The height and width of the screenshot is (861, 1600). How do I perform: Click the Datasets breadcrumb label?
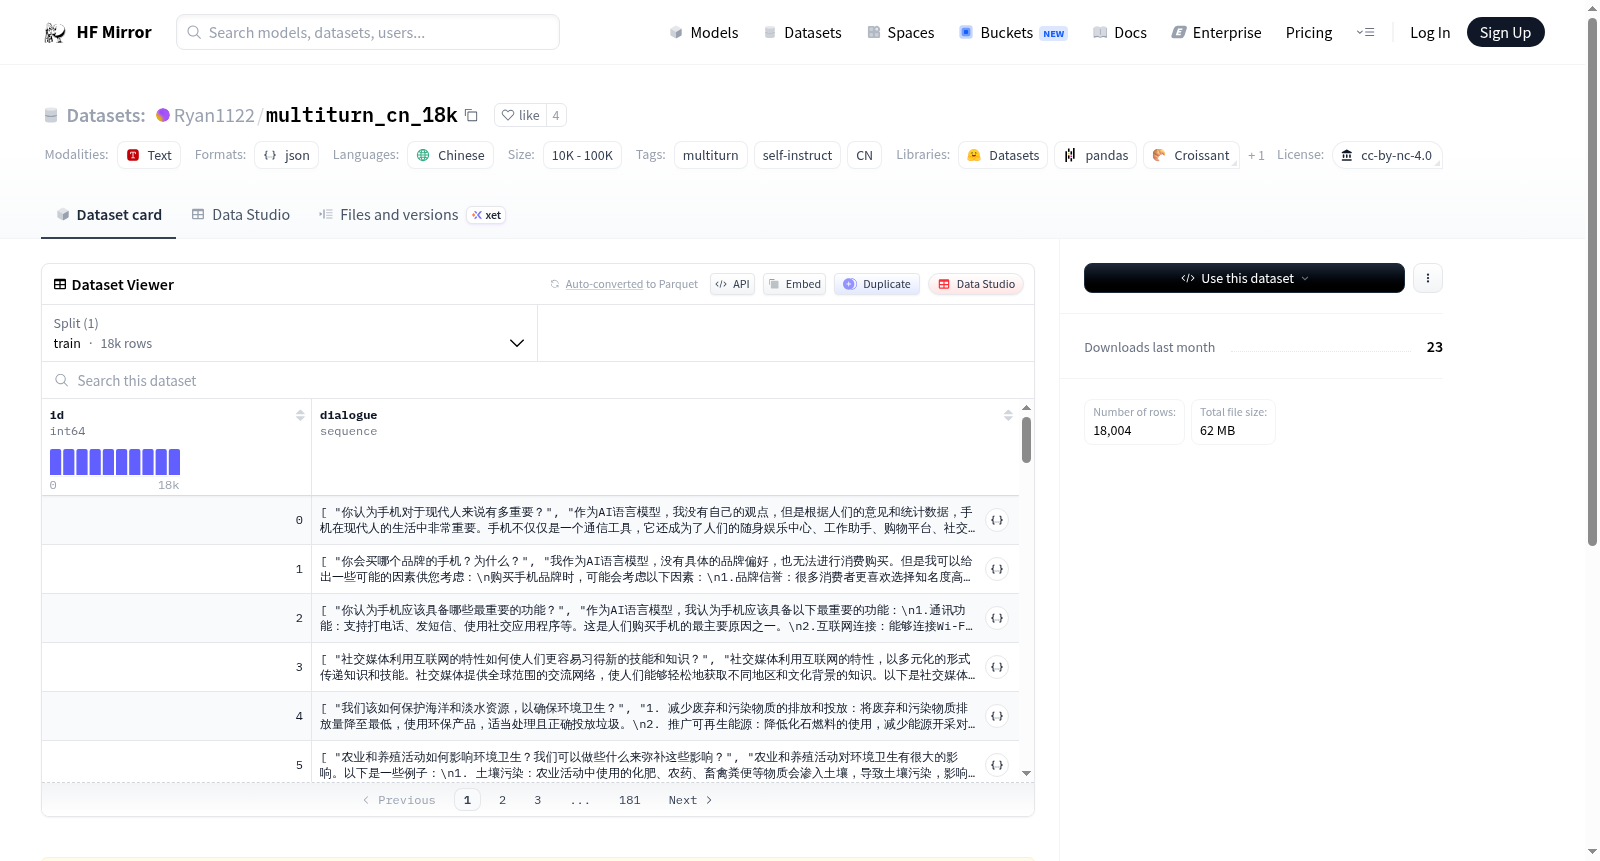coord(106,115)
